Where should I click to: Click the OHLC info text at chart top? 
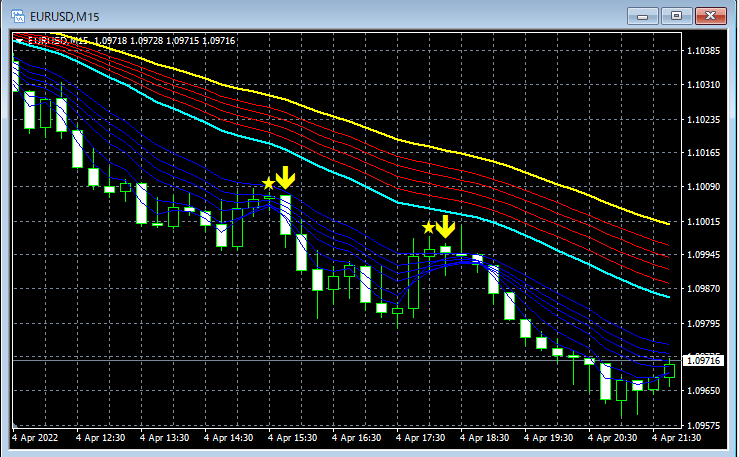(131, 41)
